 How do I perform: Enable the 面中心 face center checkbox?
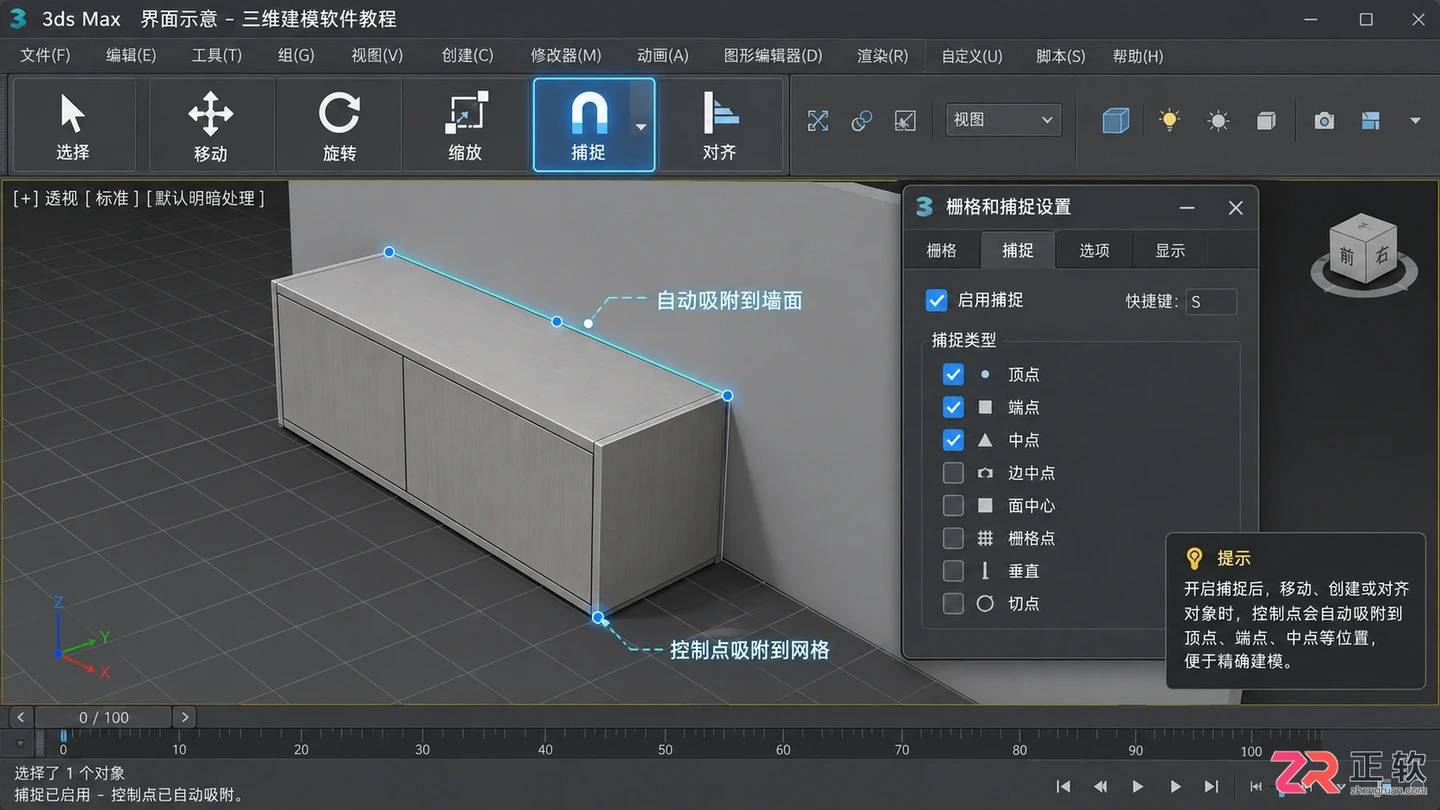tap(953, 505)
